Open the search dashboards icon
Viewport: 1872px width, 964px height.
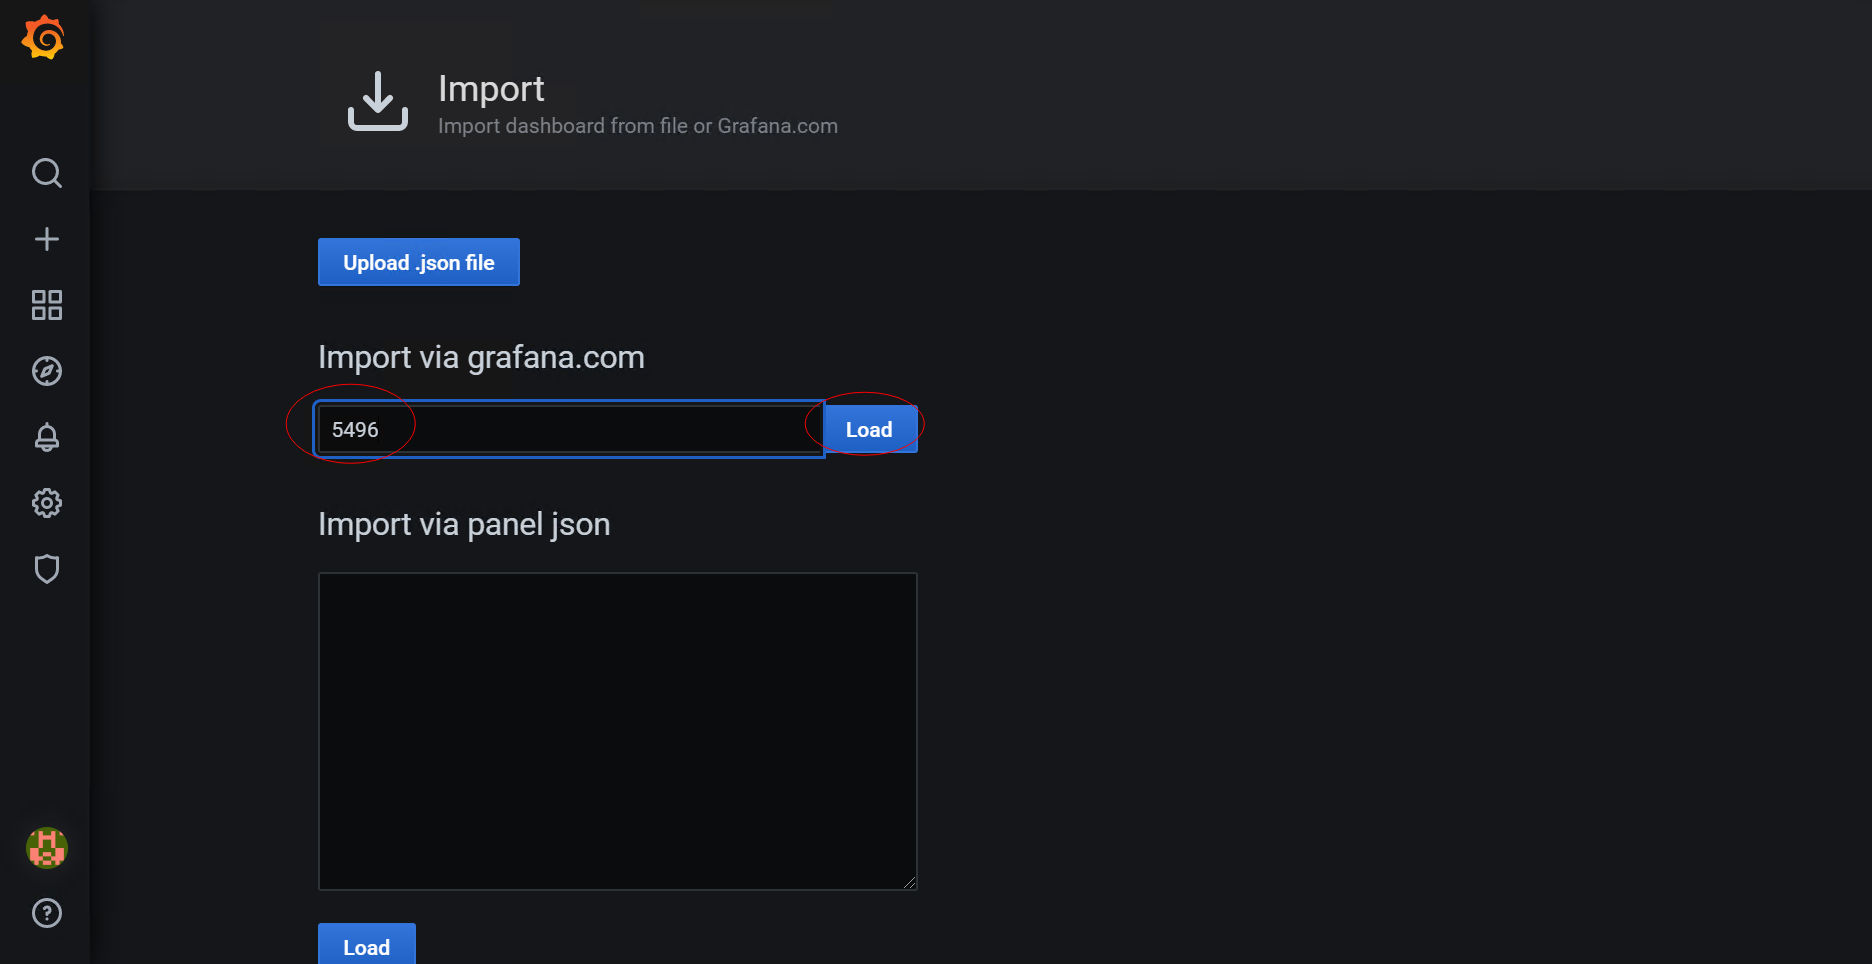click(x=47, y=173)
